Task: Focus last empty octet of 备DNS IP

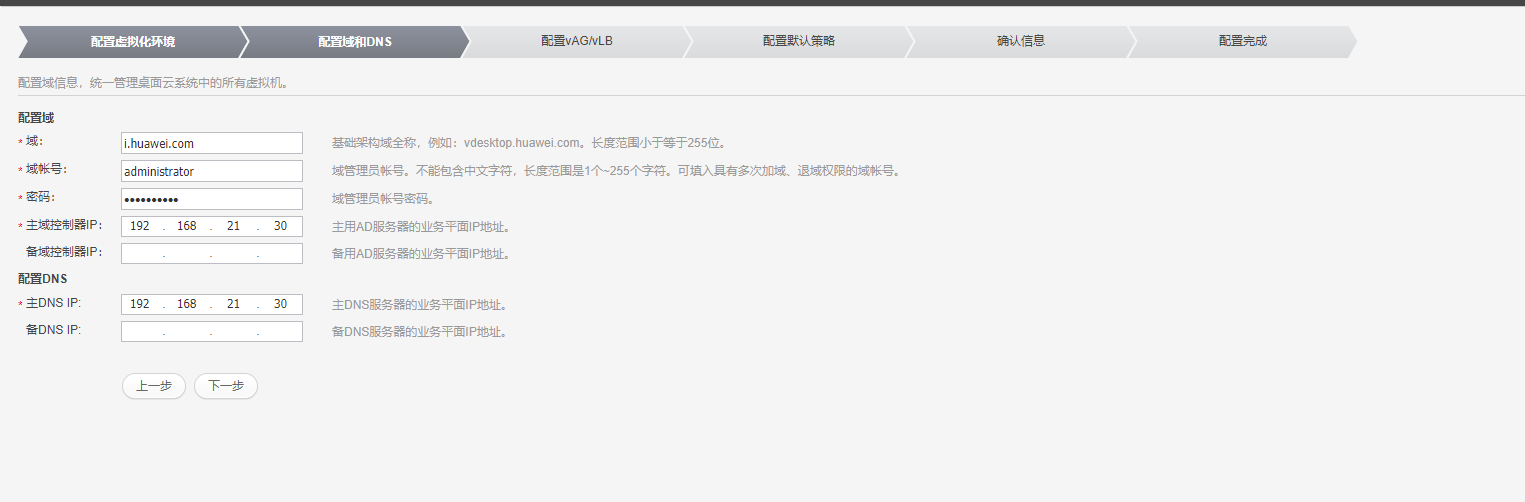Action: (280, 332)
